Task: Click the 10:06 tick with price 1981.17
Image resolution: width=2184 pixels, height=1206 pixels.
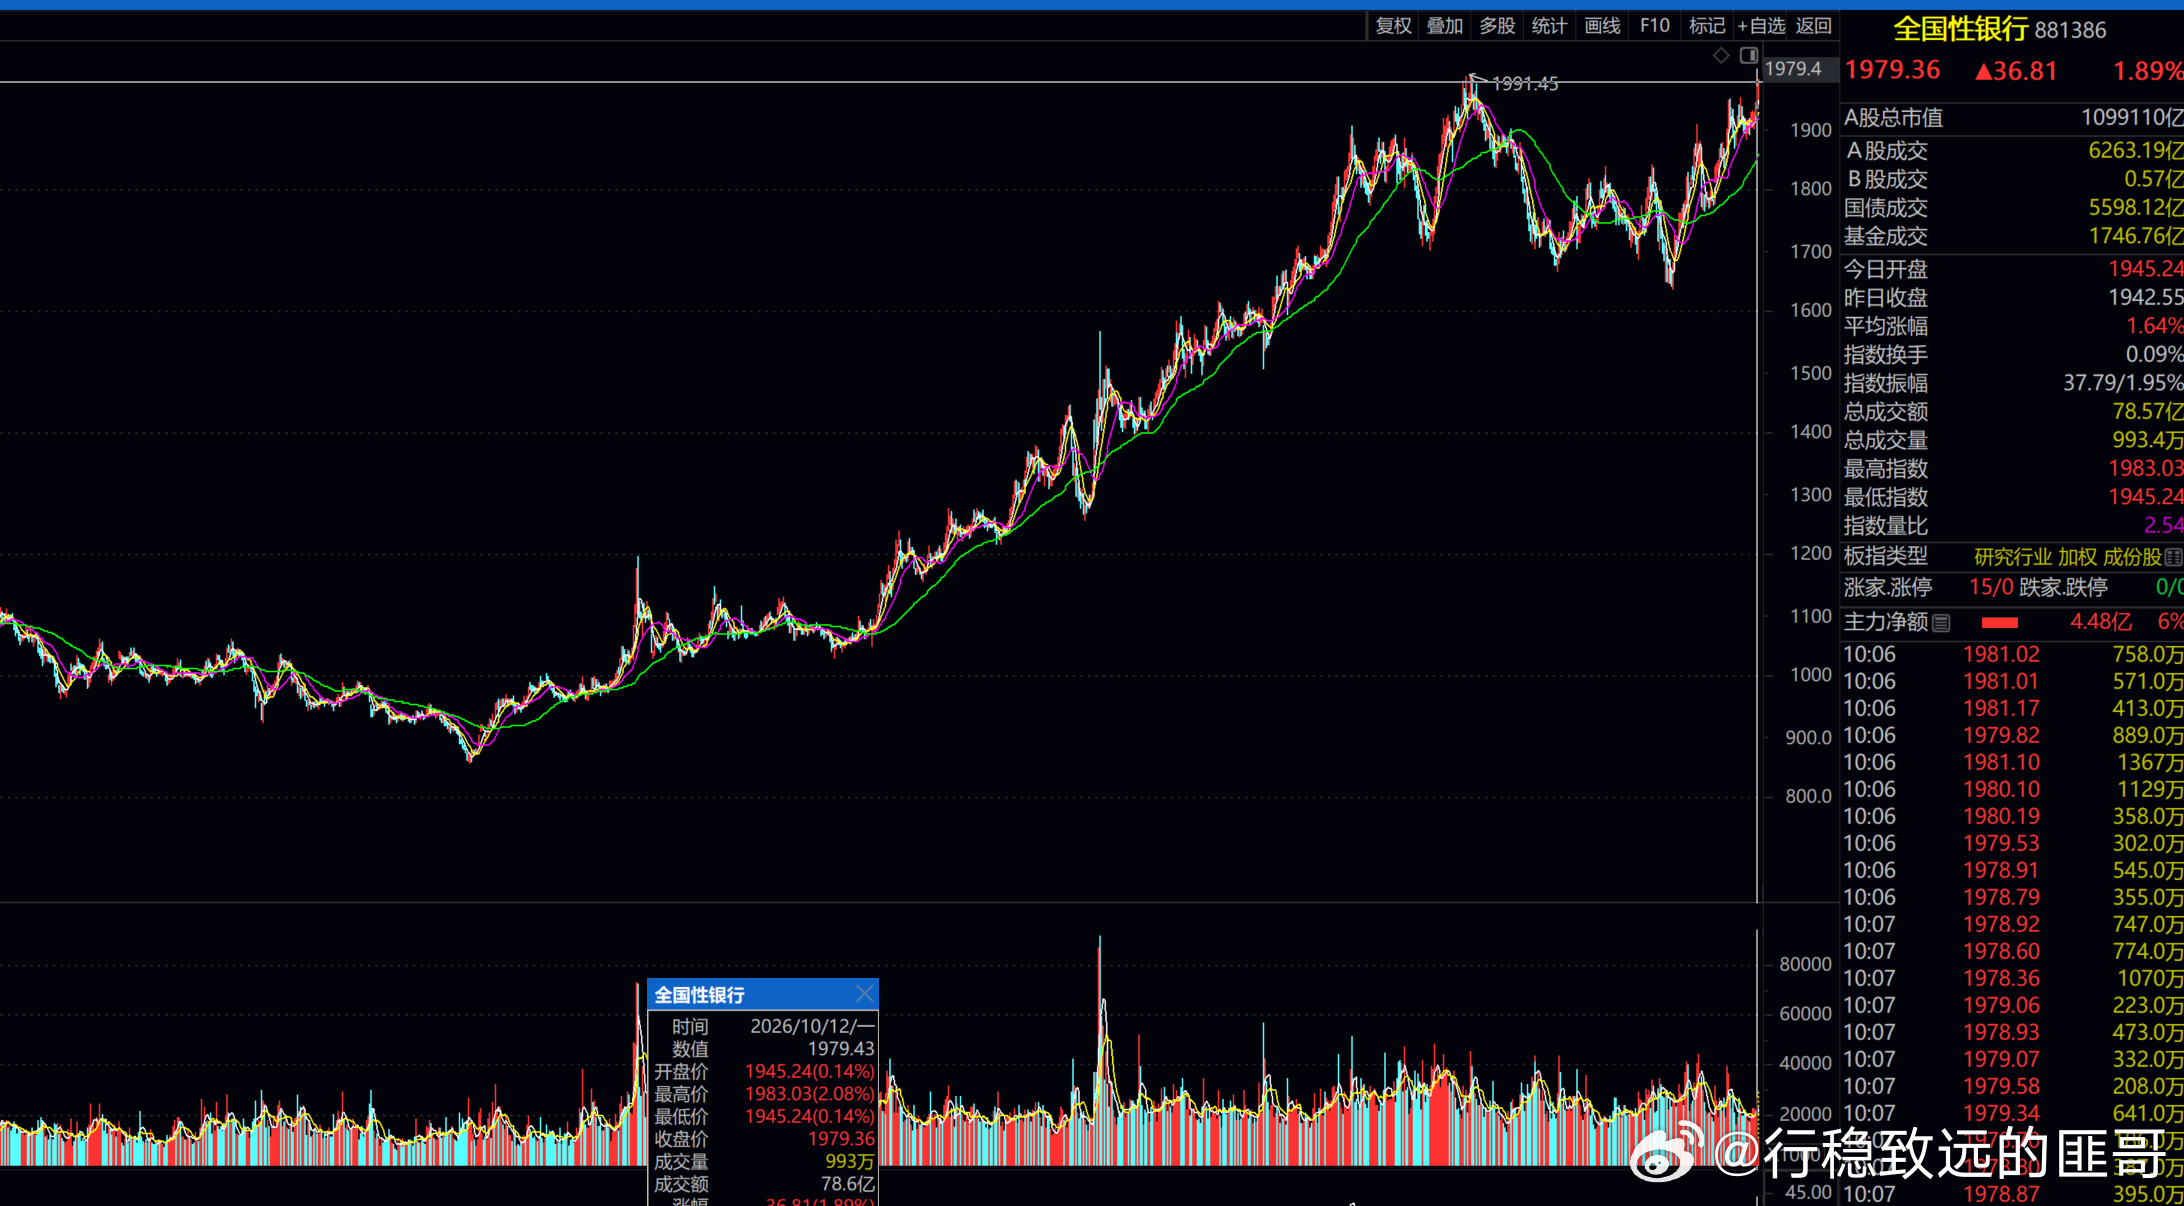Action: point(2012,709)
